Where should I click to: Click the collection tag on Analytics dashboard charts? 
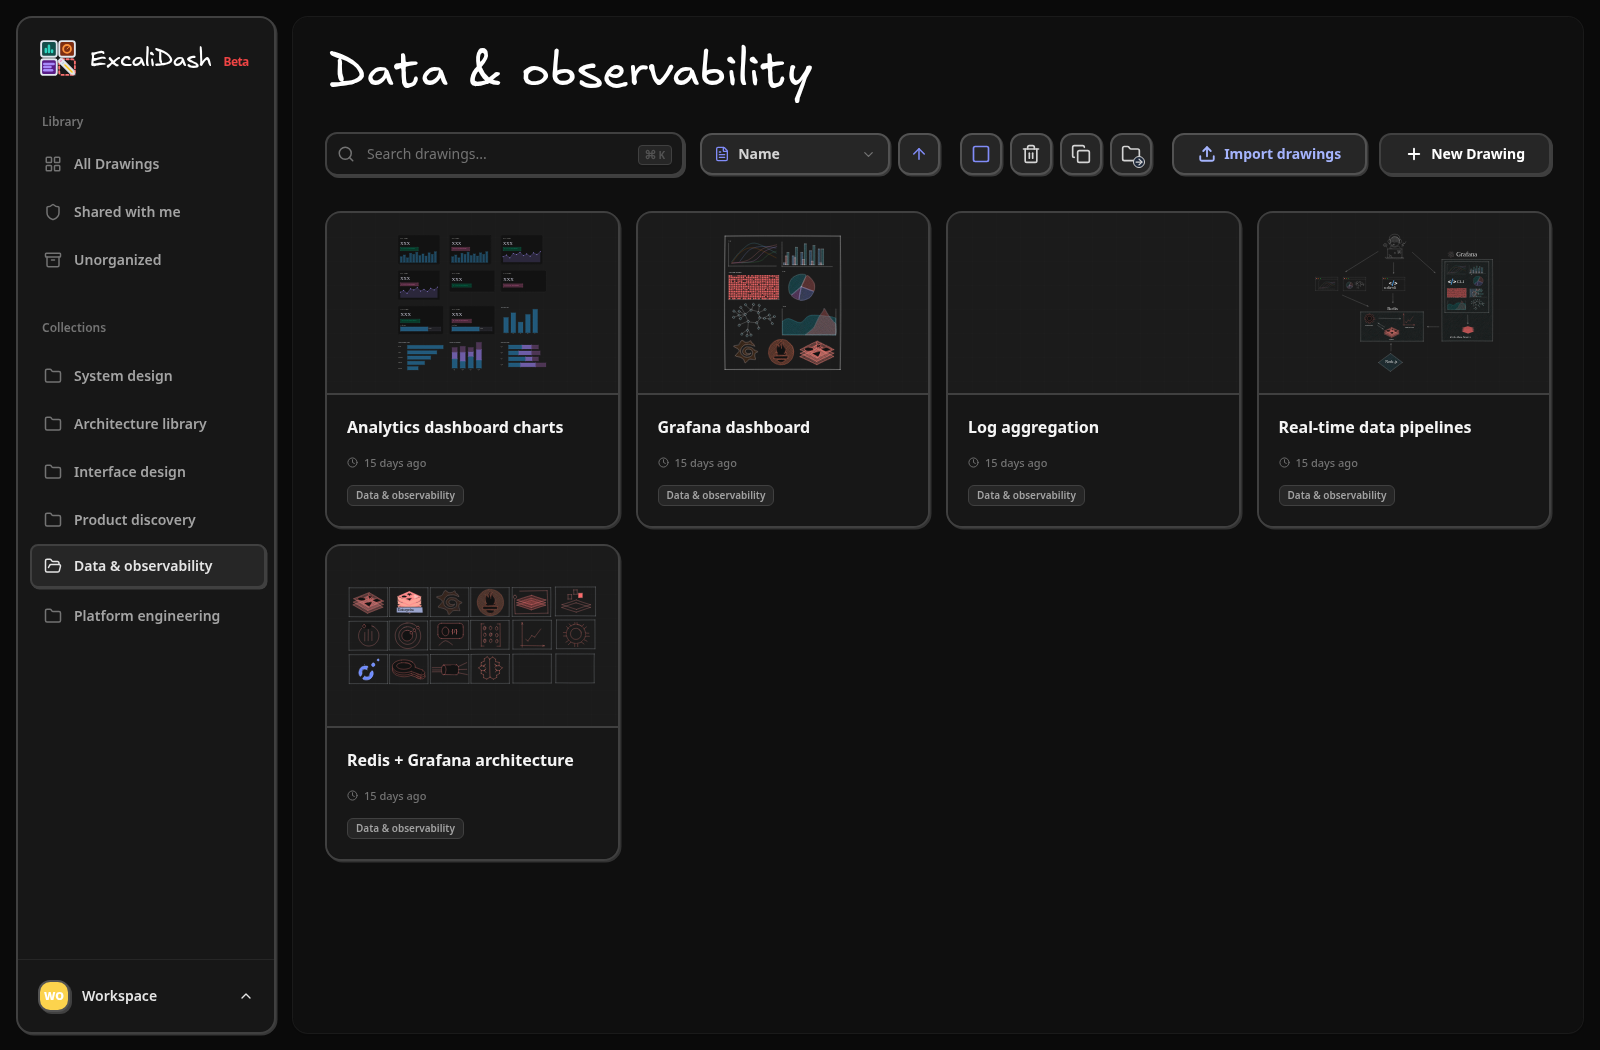pyautogui.click(x=405, y=495)
